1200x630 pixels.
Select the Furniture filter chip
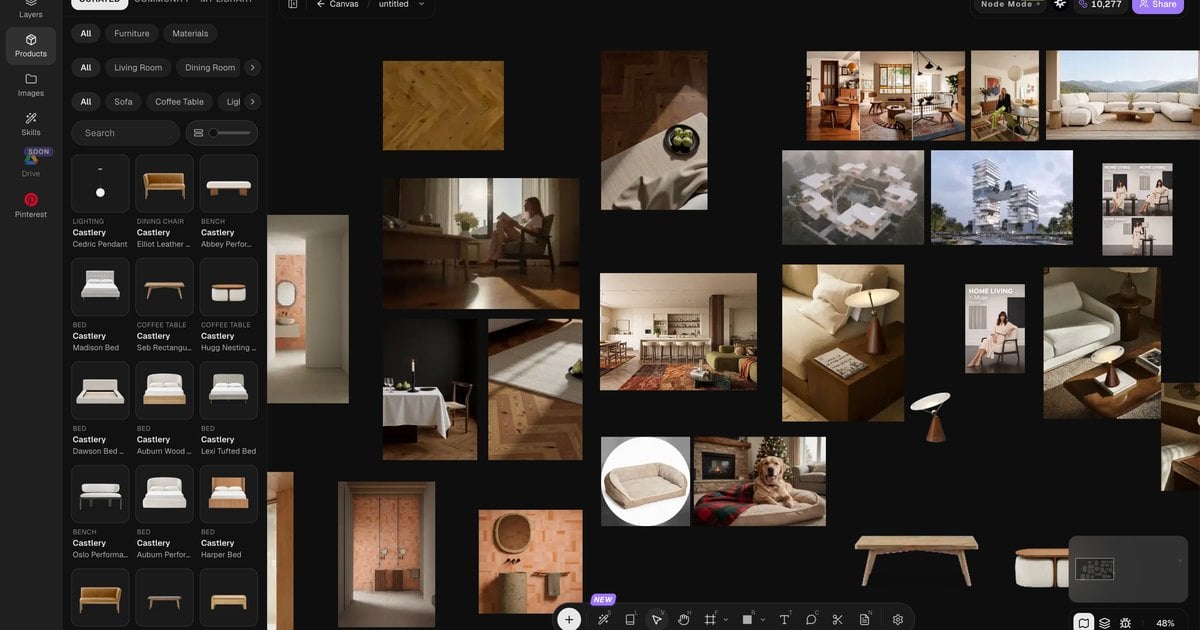point(131,33)
